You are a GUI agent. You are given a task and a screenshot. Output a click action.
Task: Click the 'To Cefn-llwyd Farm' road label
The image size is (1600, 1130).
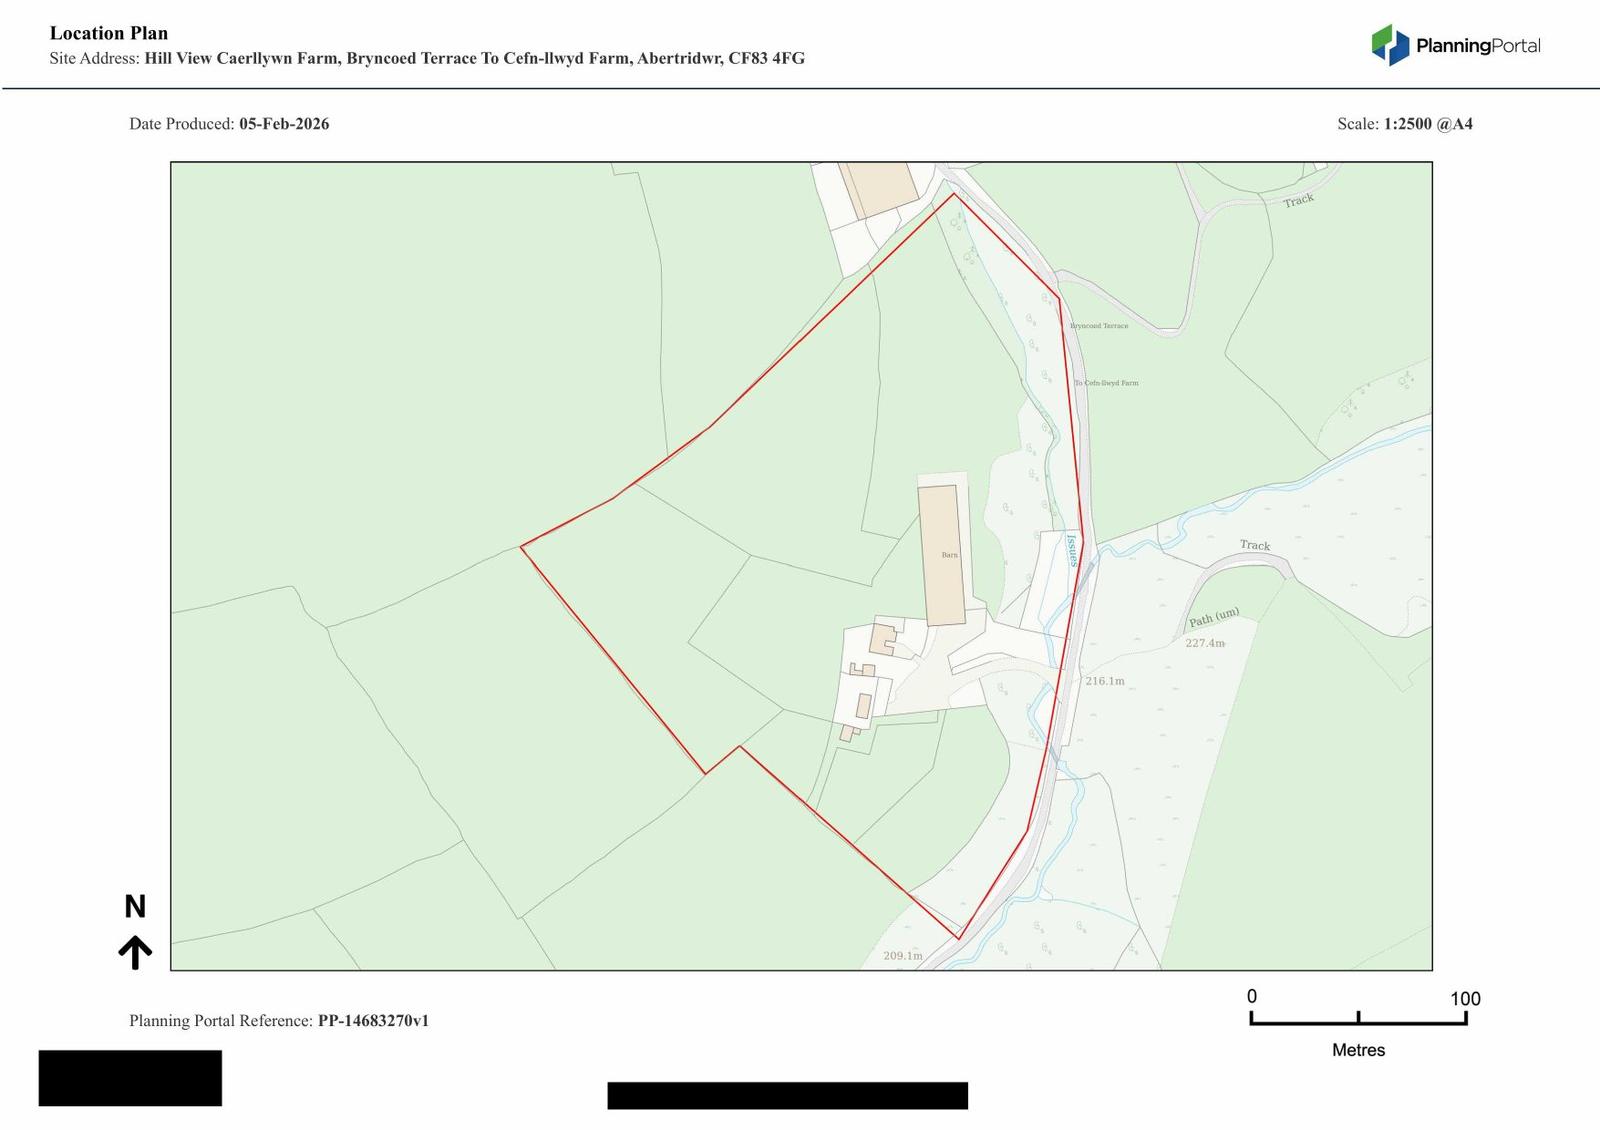[1106, 383]
